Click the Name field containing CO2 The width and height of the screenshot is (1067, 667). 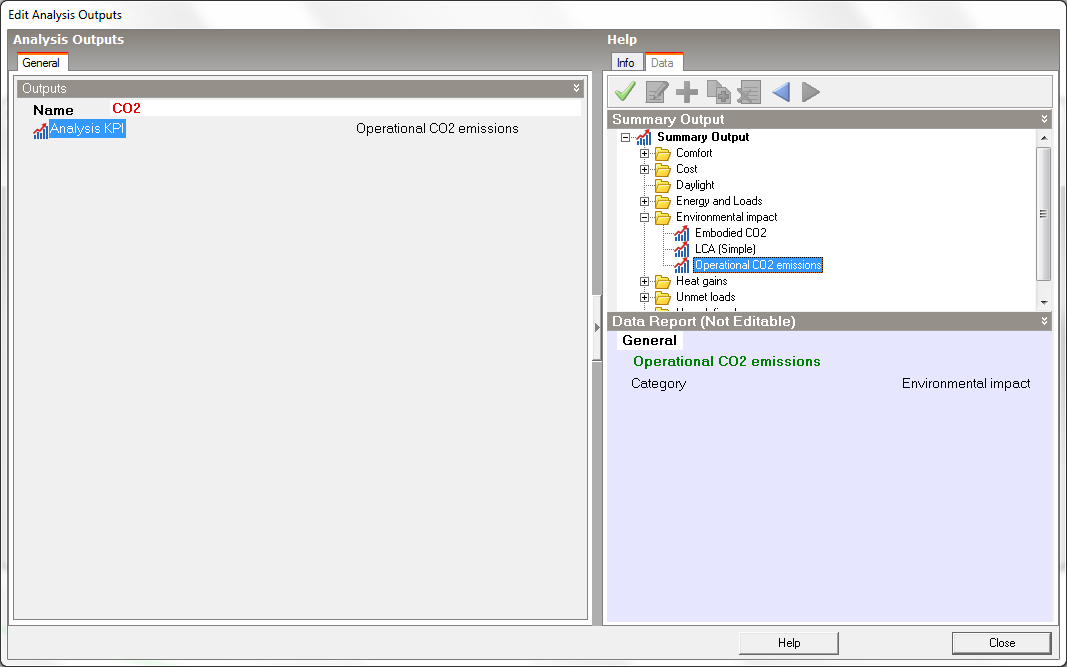tap(345, 108)
